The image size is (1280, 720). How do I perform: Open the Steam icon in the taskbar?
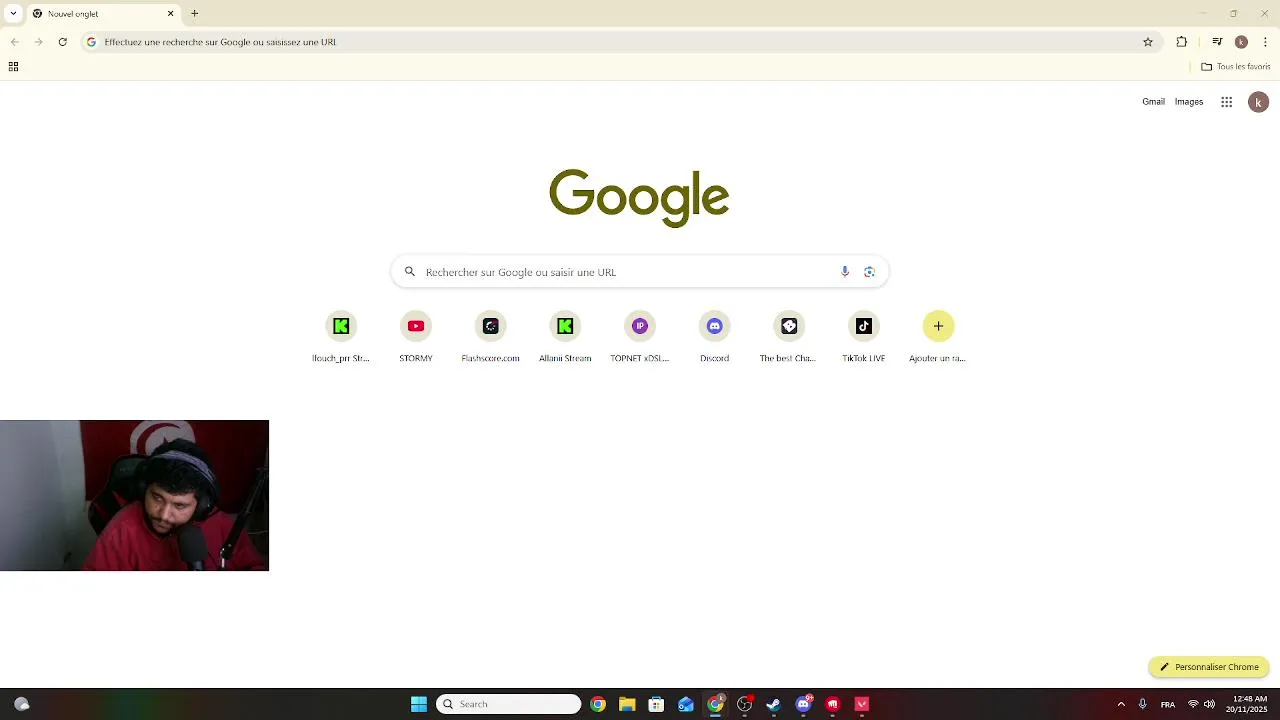773,704
